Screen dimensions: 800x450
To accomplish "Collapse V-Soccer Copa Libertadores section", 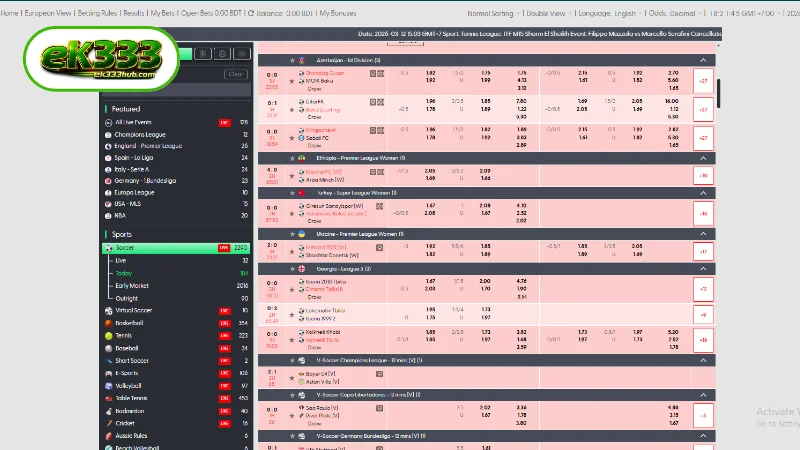I will coord(703,395).
